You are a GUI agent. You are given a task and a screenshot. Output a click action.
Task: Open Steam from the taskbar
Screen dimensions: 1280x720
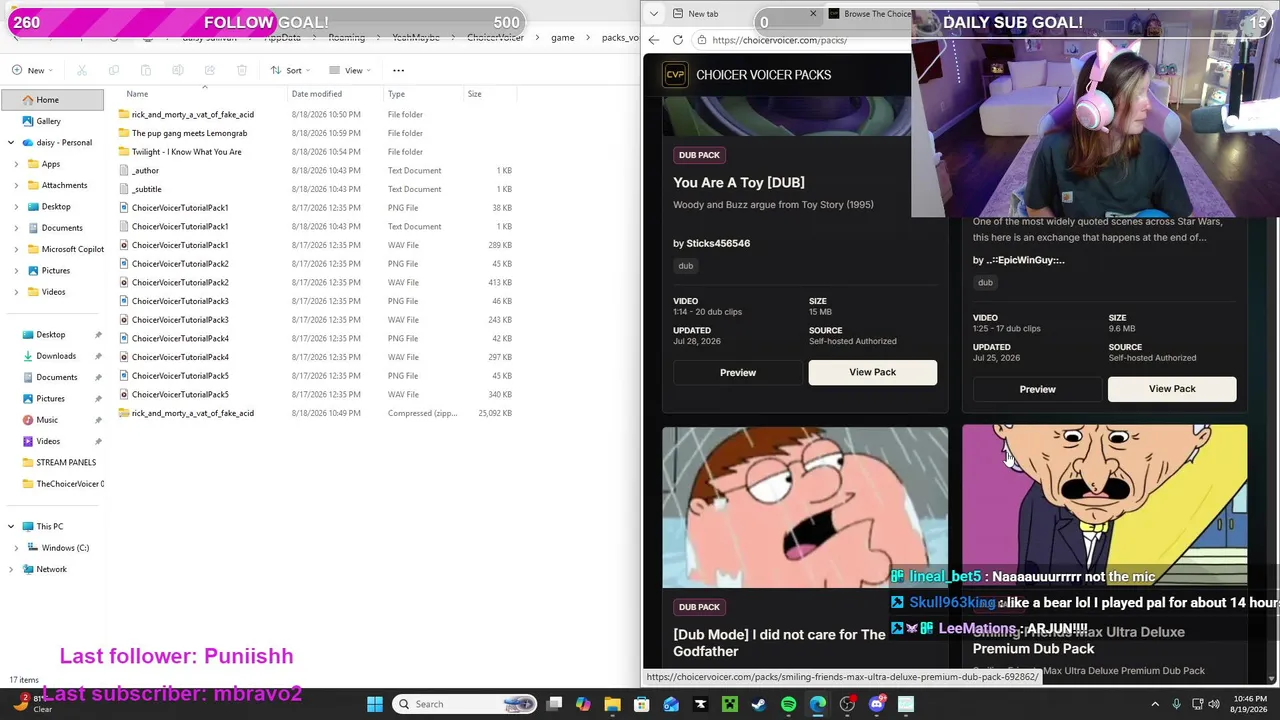[x=759, y=704]
